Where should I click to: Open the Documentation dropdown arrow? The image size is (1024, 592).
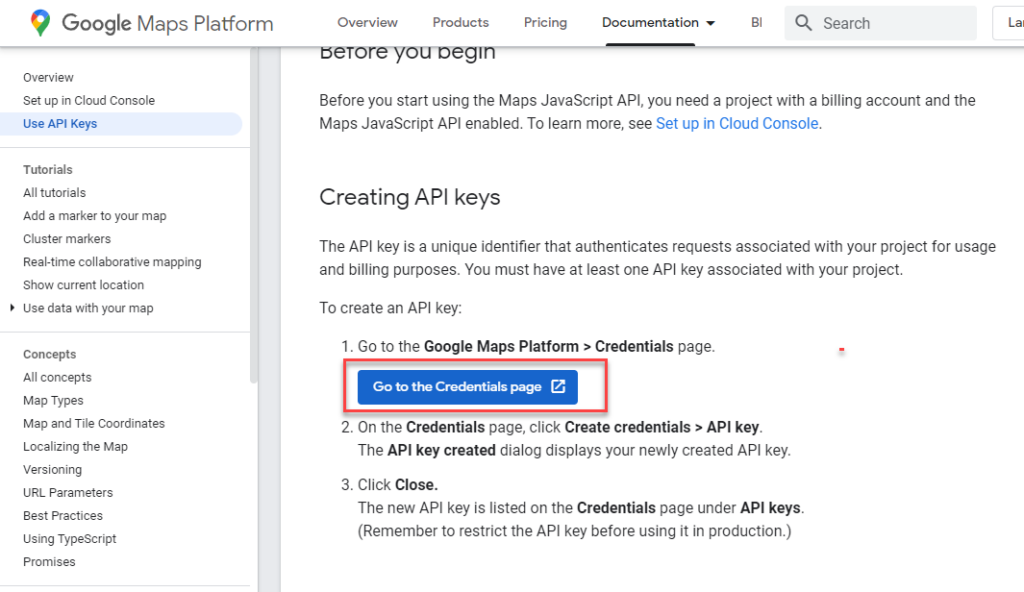[710, 22]
